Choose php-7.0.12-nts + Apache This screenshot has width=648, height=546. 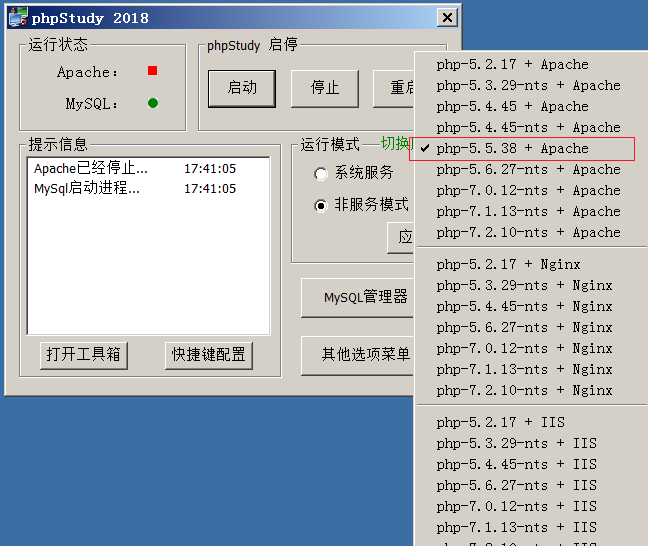coord(531,191)
